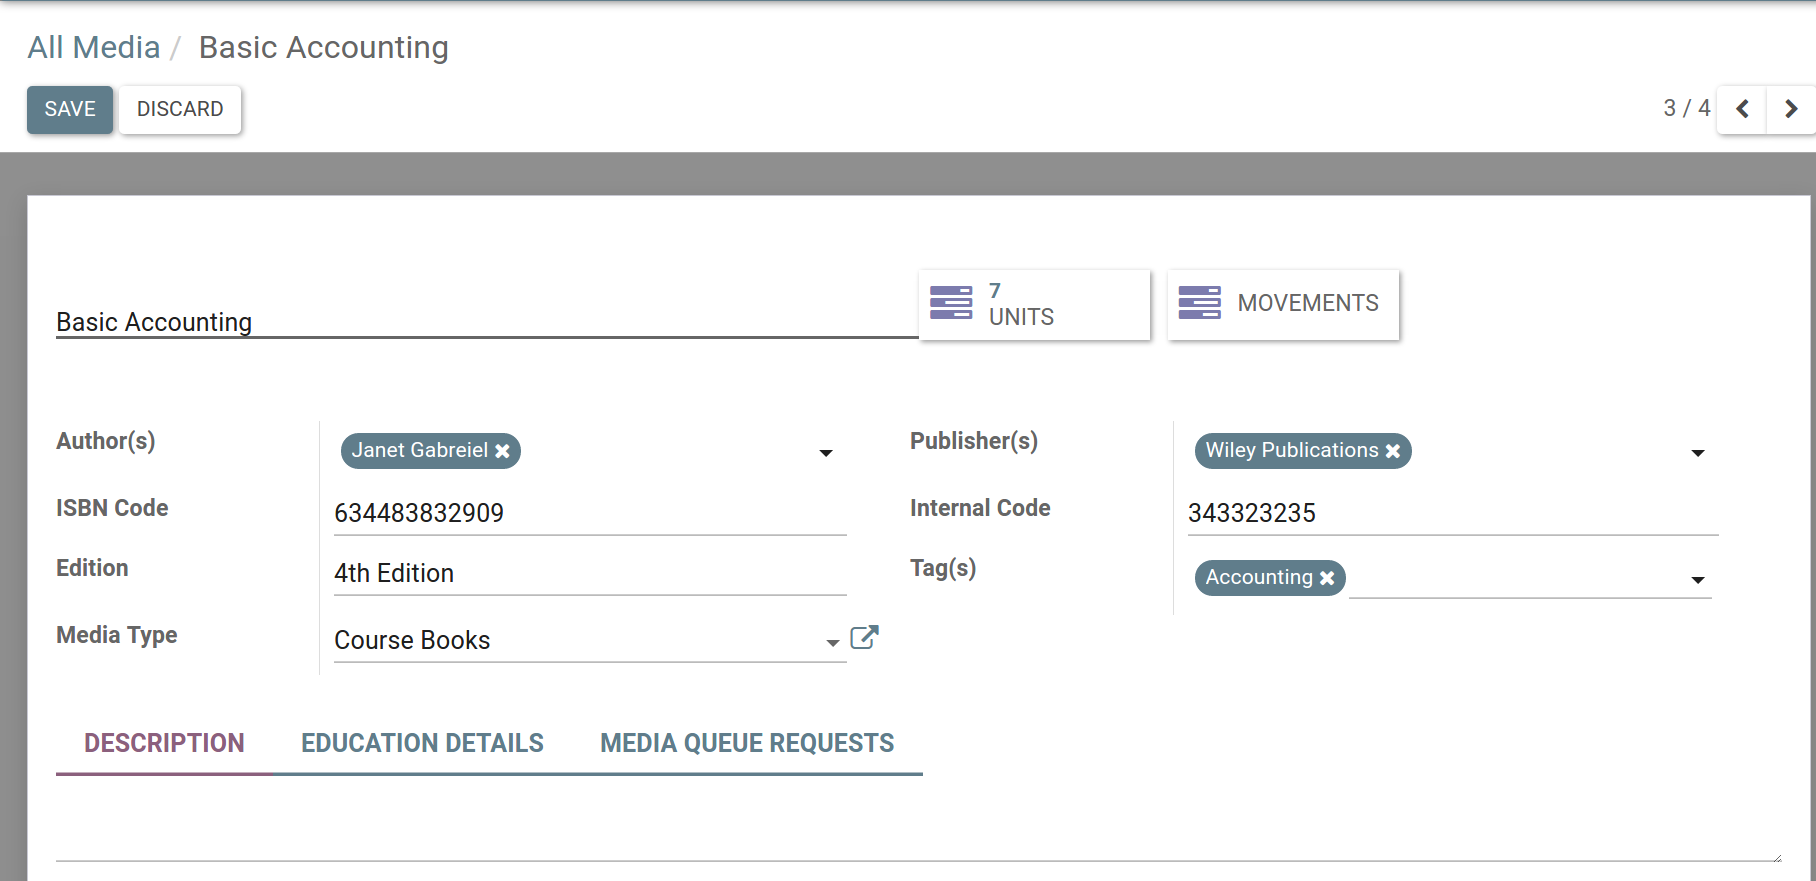Go to the previous media record
1816x881 pixels.
(1742, 109)
